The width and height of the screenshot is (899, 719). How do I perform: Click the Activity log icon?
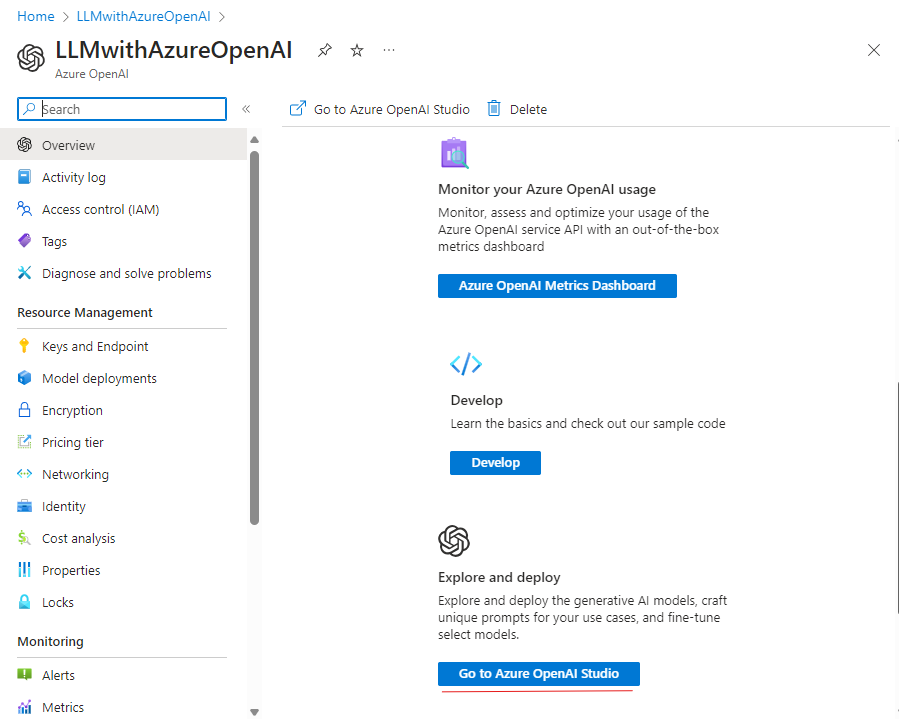25,177
